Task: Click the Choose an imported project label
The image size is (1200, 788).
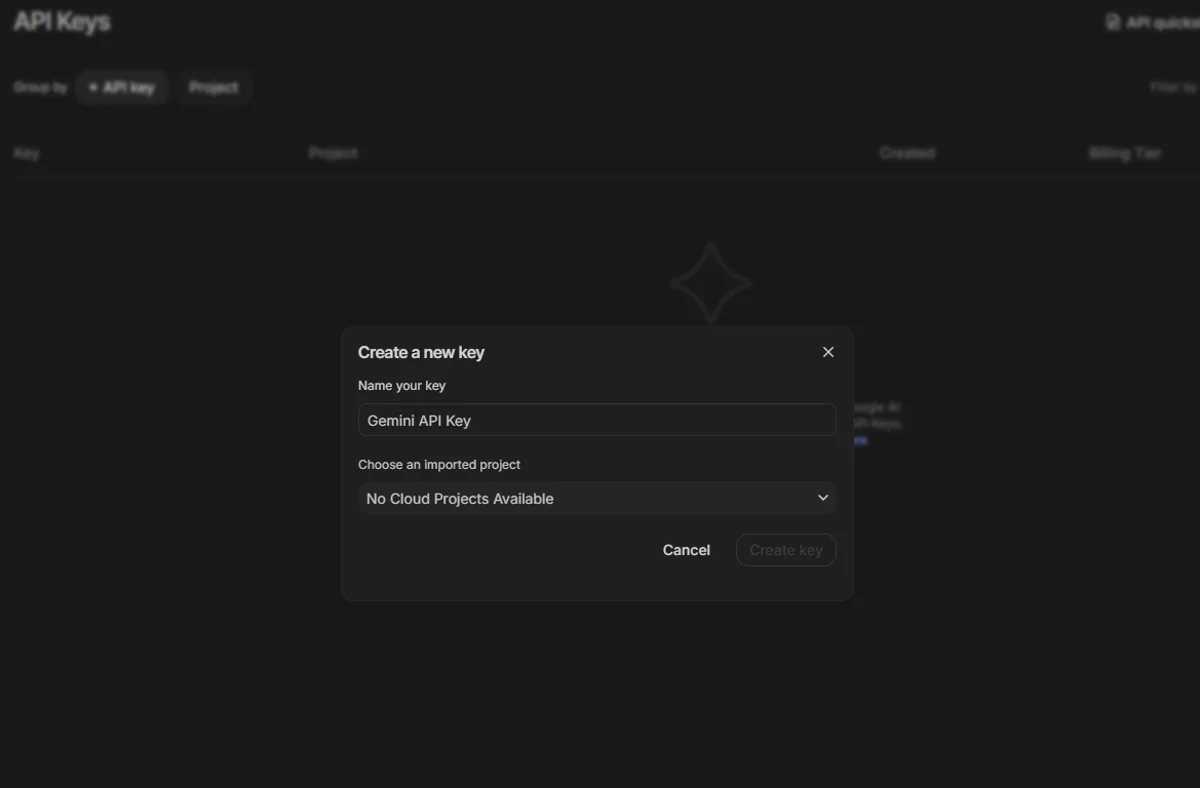Action: 439,464
